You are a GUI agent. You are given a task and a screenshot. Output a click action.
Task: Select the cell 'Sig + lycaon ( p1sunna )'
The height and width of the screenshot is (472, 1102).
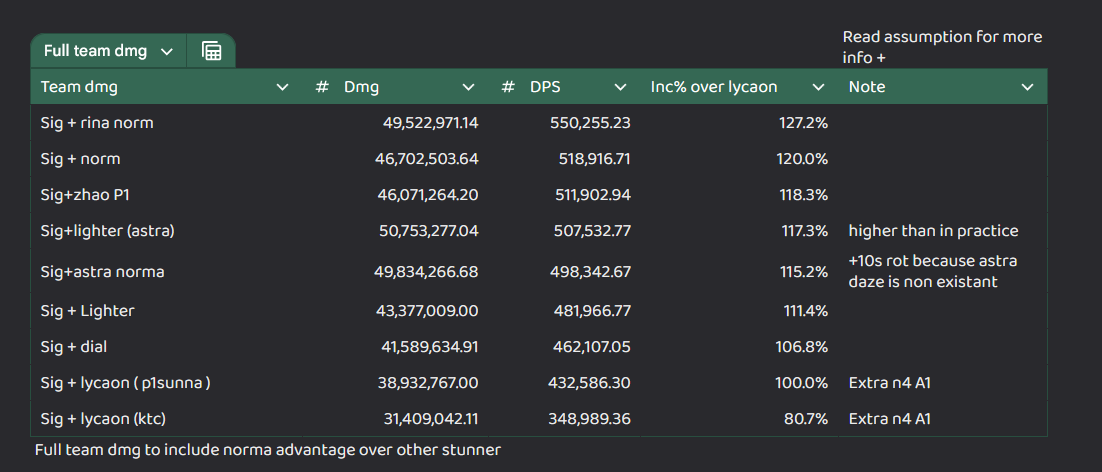(x=126, y=383)
